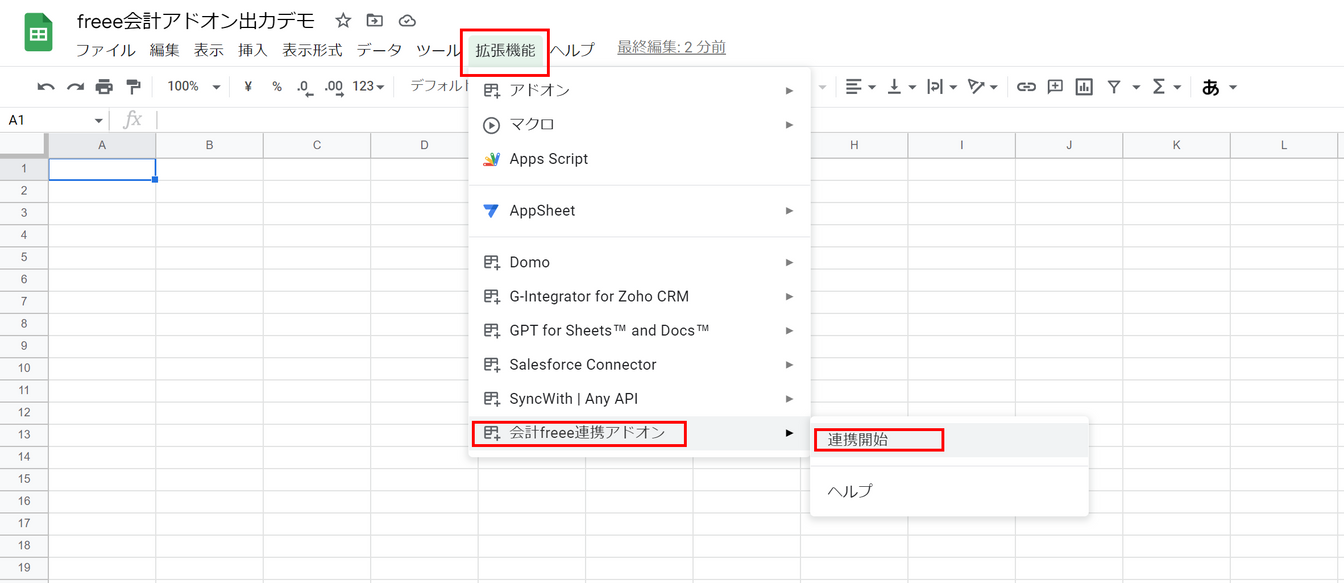
Task: Open the 最終編集 version history link
Action: (671, 47)
